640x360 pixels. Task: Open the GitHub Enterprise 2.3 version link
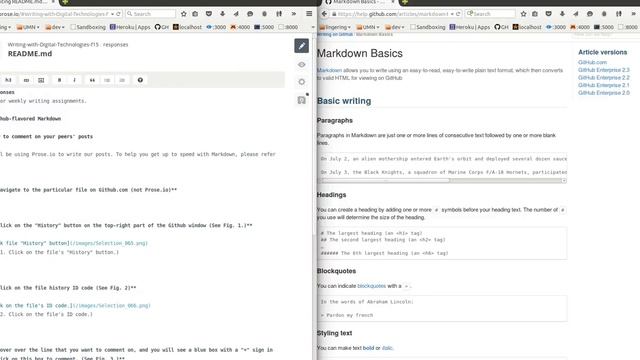tap(604, 70)
